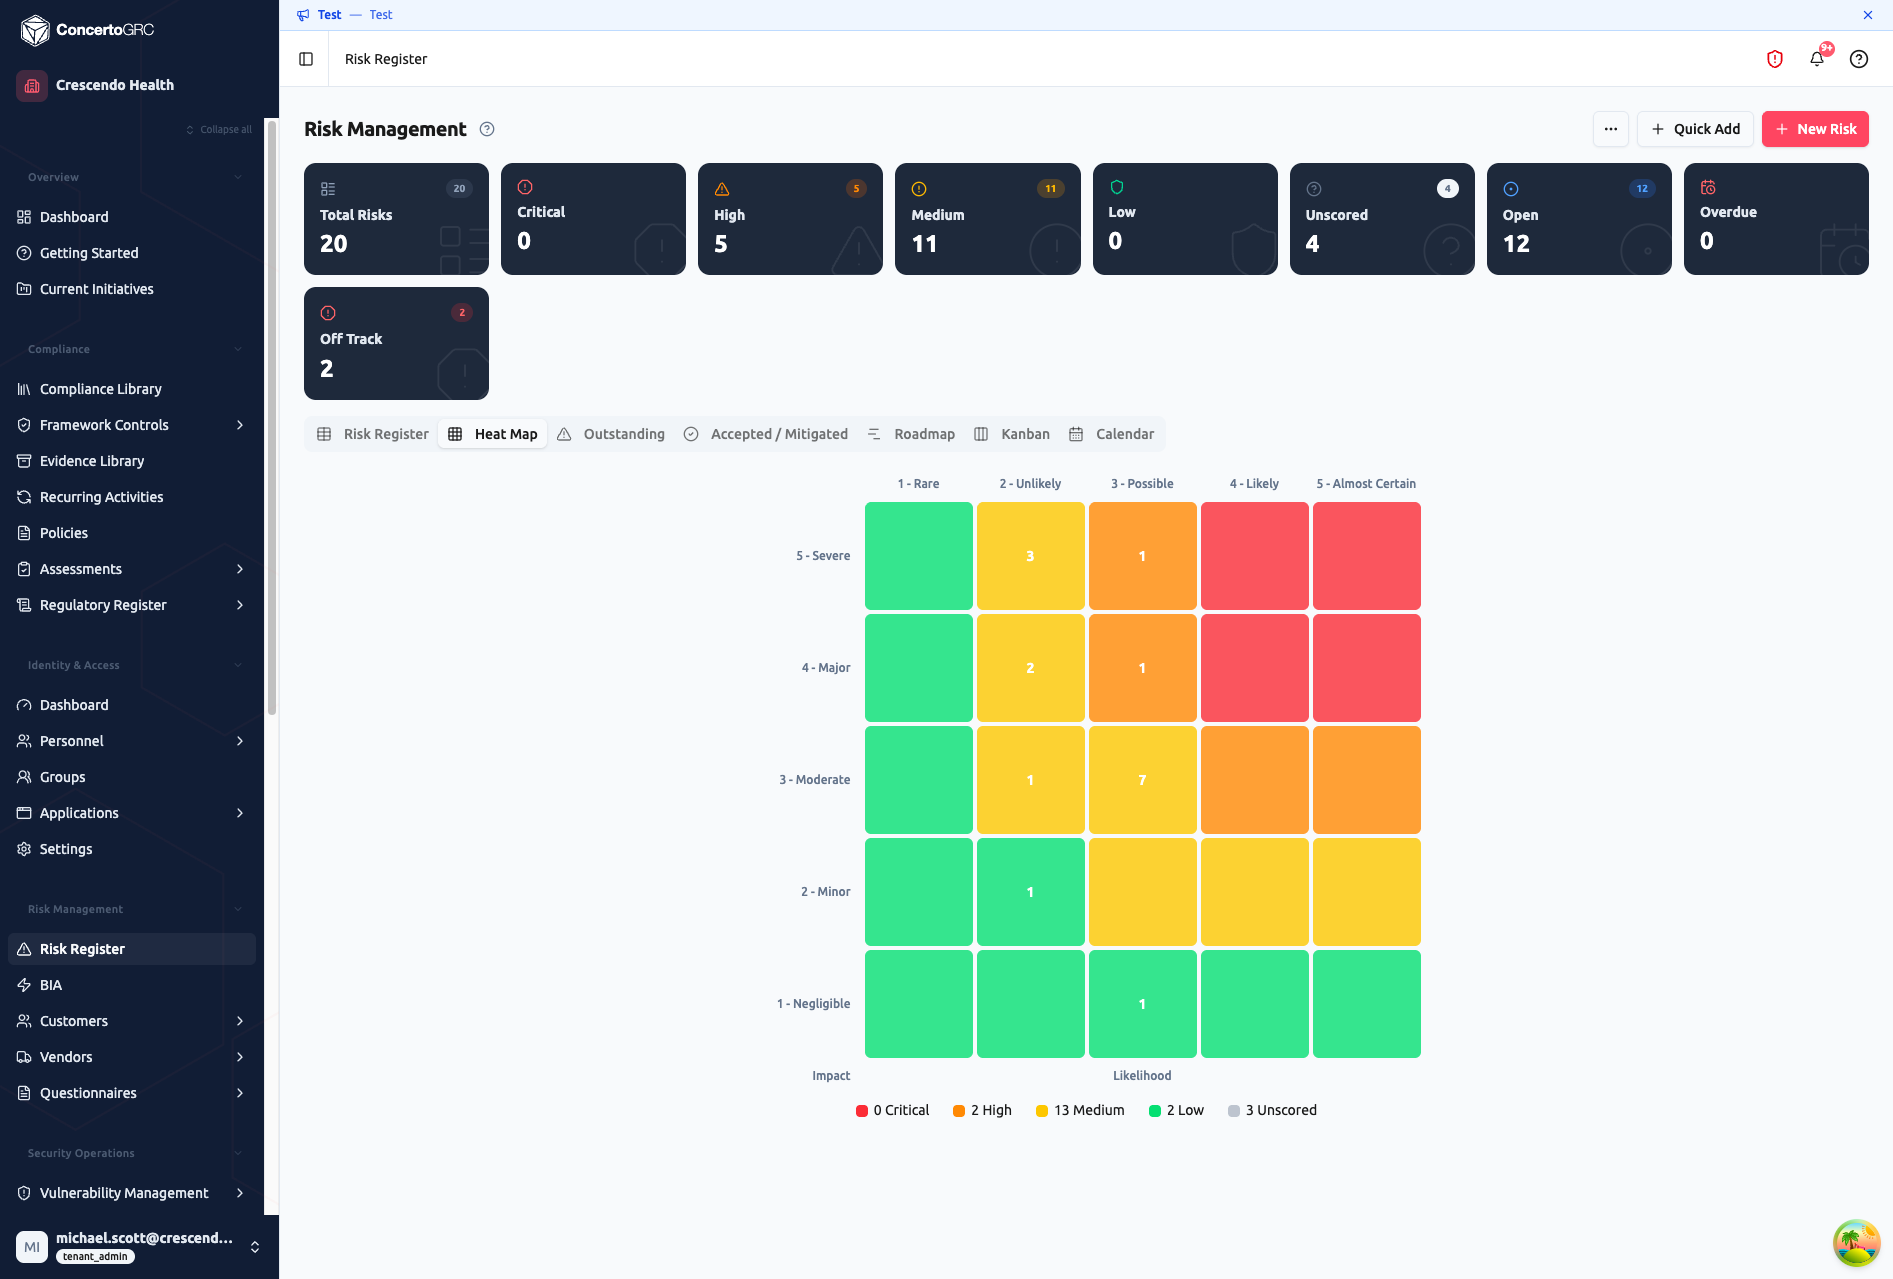Switch to Outstanding tab
This screenshot has height=1279, width=1893.
tap(611, 434)
